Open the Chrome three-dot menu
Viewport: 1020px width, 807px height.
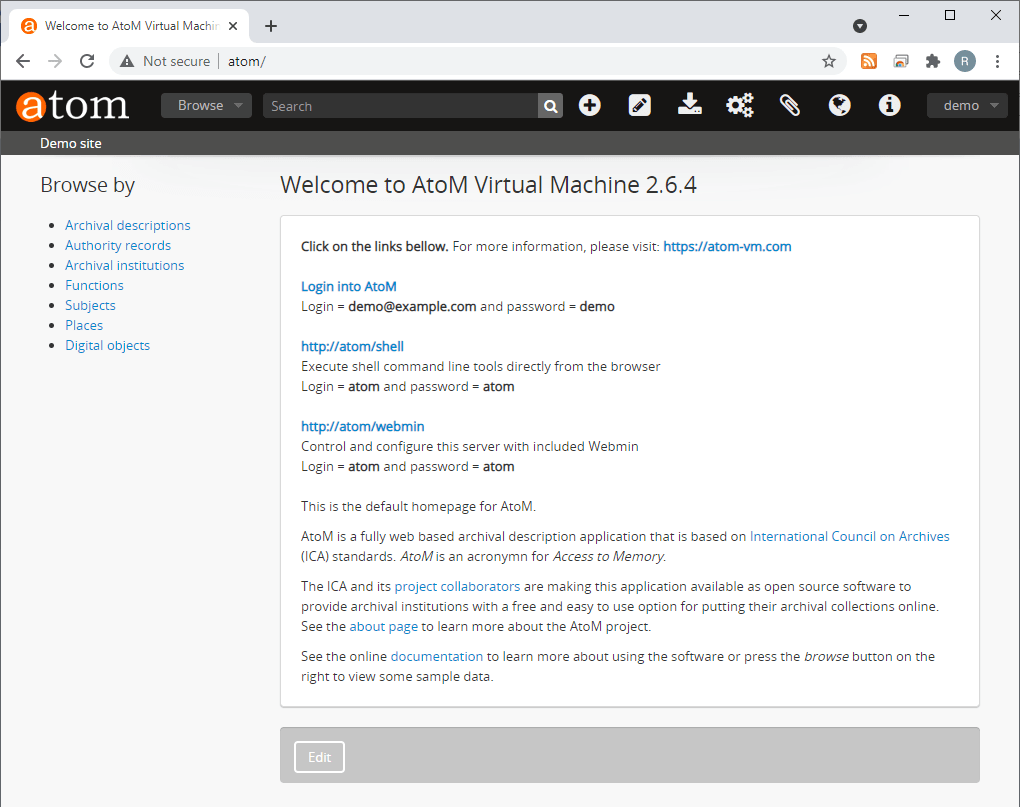click(997, 61)
